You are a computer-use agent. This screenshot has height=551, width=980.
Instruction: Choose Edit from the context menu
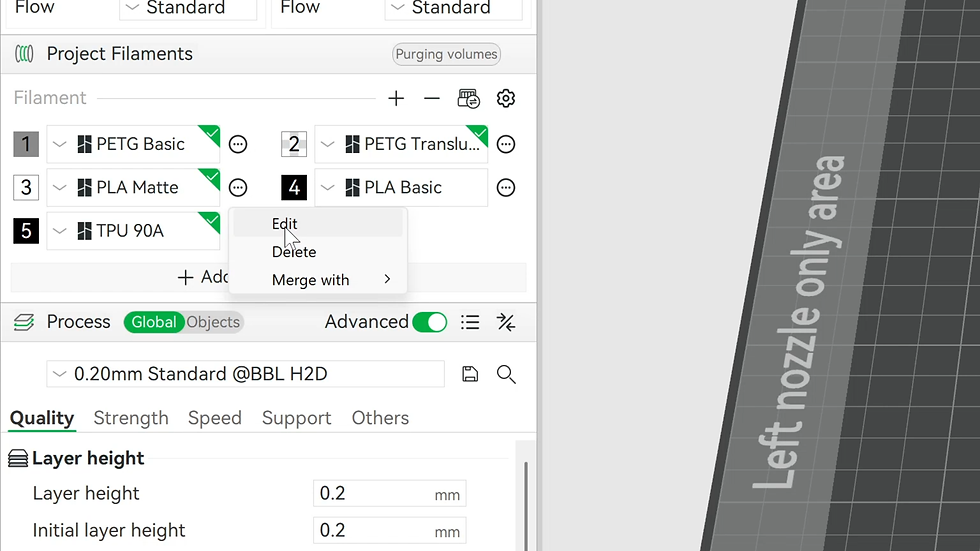[x=318, y=224]
